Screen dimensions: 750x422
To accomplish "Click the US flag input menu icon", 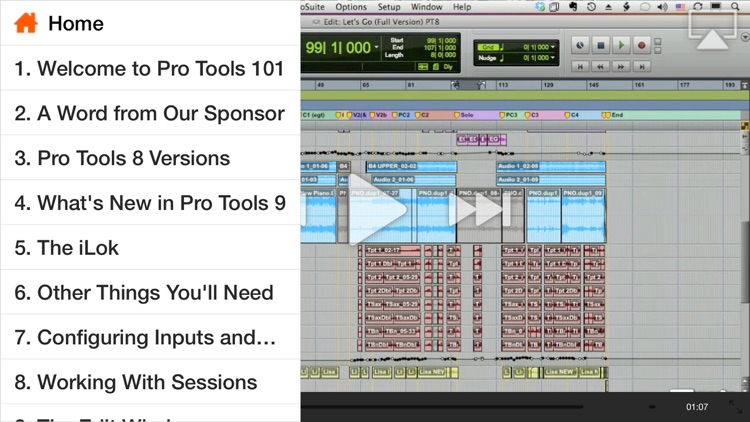I will pyautogui.click(x=680, y=7).
